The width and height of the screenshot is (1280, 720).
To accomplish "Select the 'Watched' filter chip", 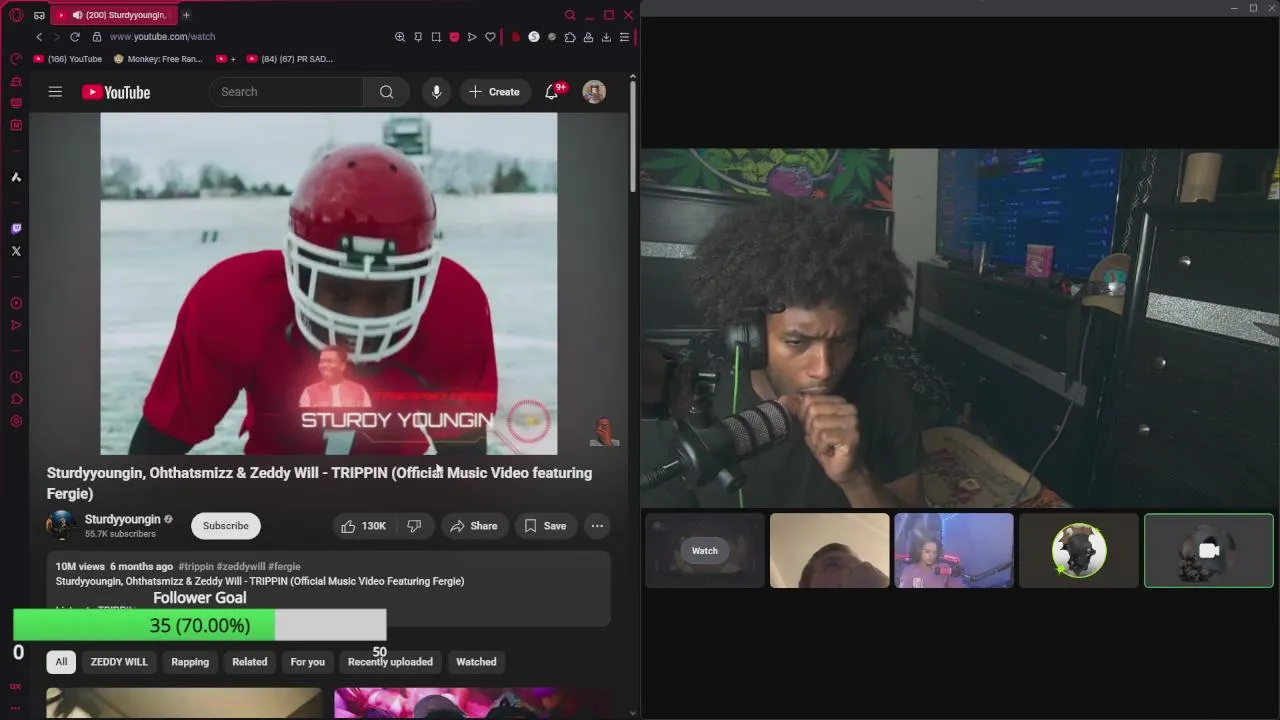I will pos(476,662).
